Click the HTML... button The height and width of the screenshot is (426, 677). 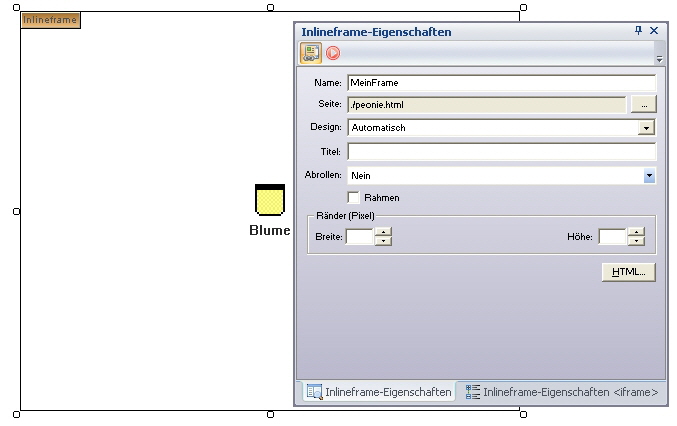628,272
